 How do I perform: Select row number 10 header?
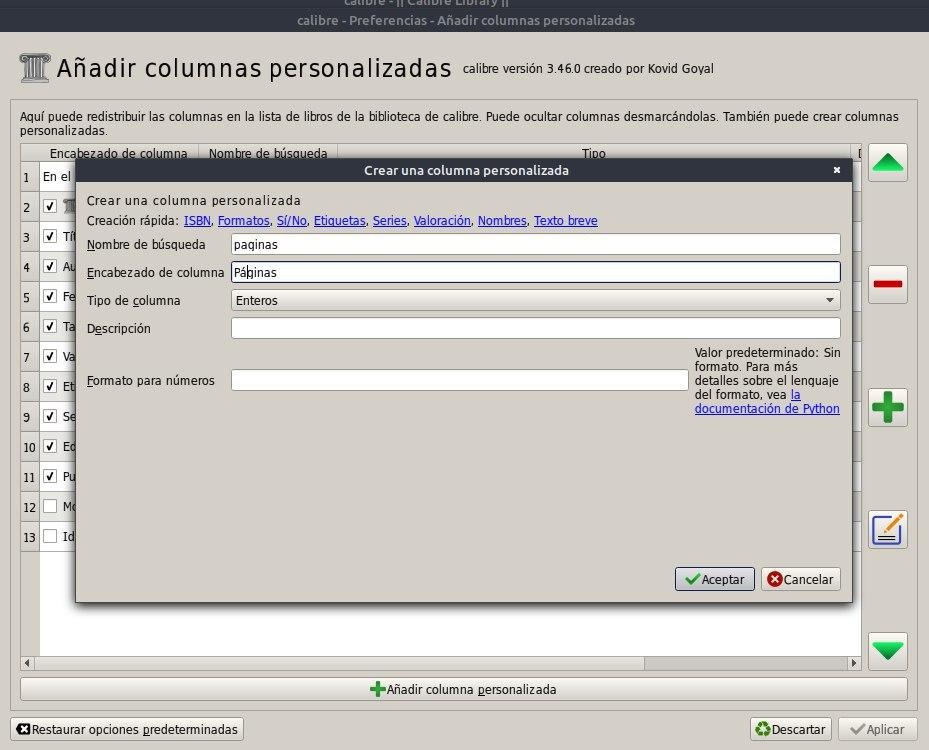30,447
